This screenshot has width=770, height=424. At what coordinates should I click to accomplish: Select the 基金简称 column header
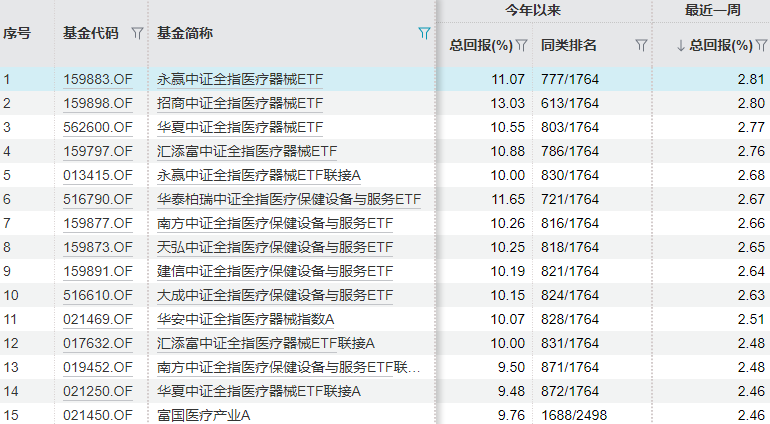(185, 33)
